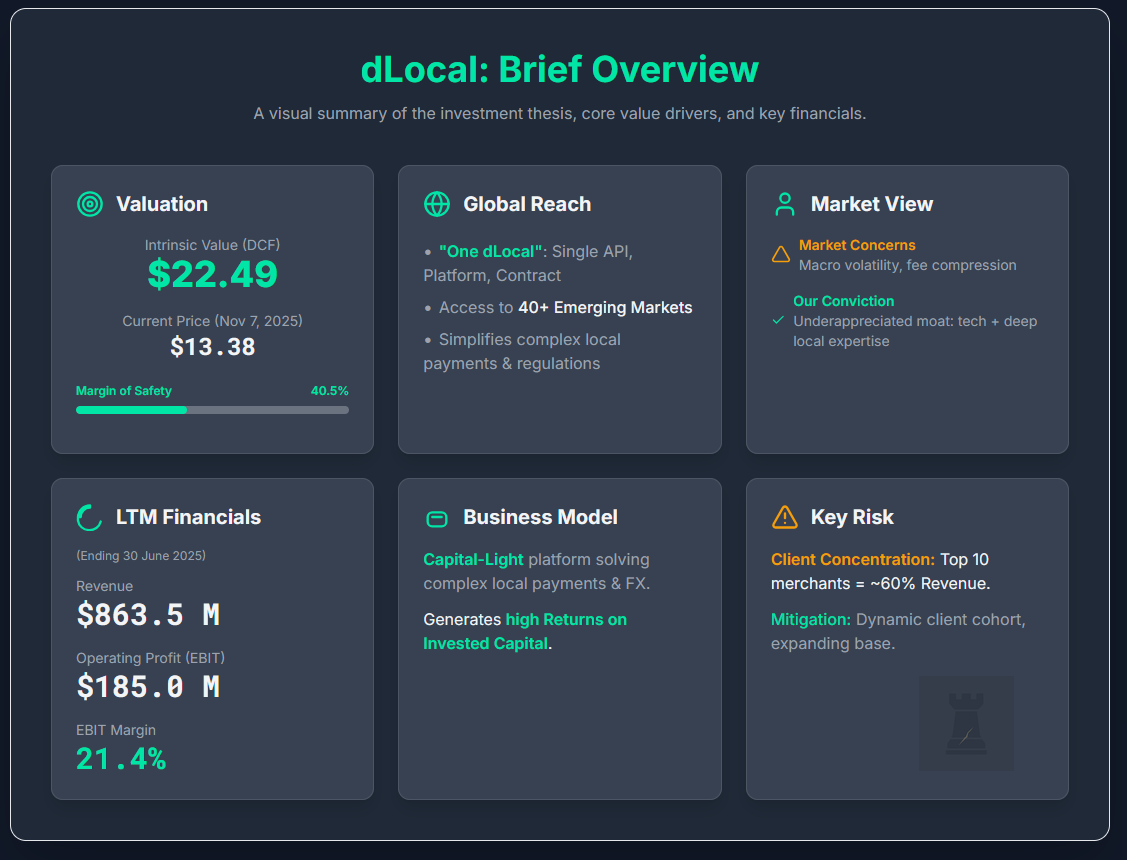Click the globe icon beside Global Reach

[437, 204]
